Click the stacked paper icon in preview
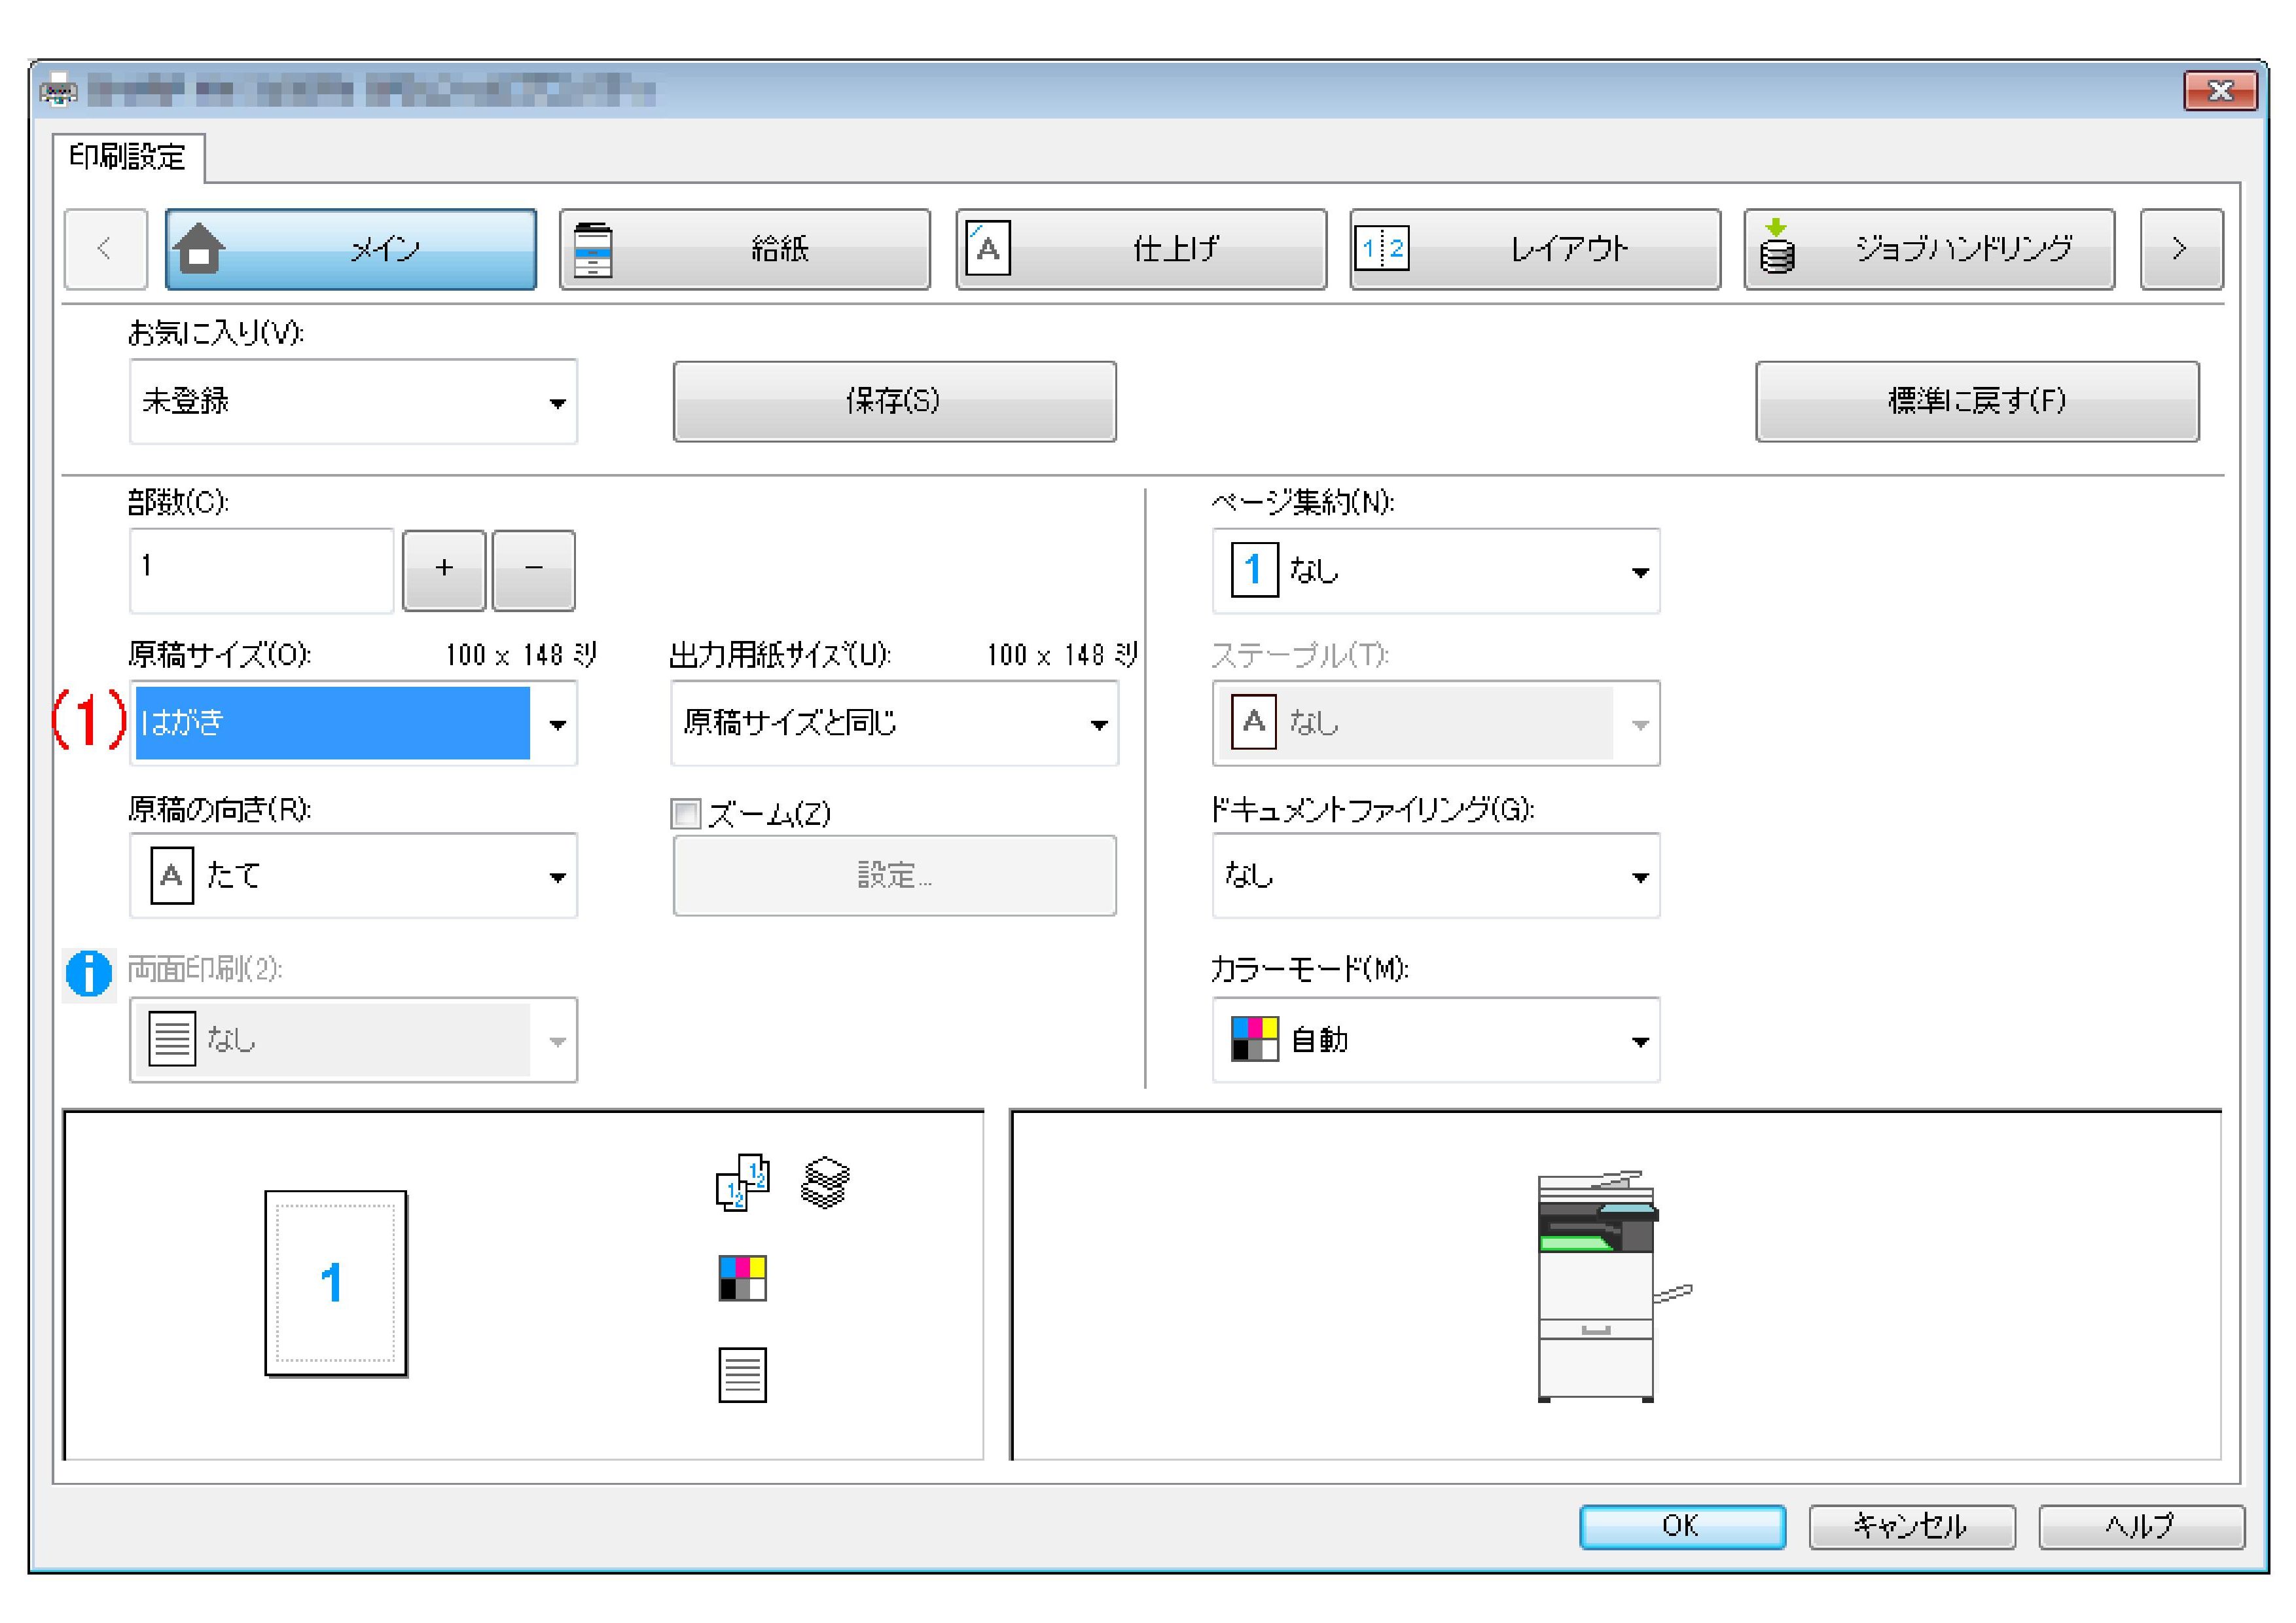Screen dimensions: 2296x1623 pyautogui.click(x=825, y=1182)
